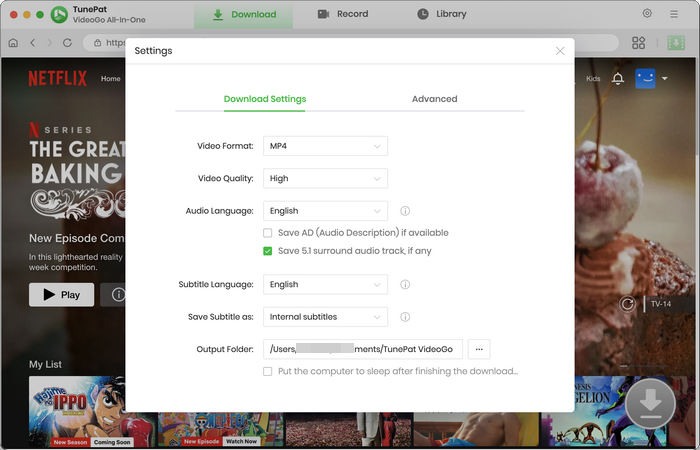Open the Audio Language dropdown
This screenshot has width=700, height=450.
click(x=325, y=211)
